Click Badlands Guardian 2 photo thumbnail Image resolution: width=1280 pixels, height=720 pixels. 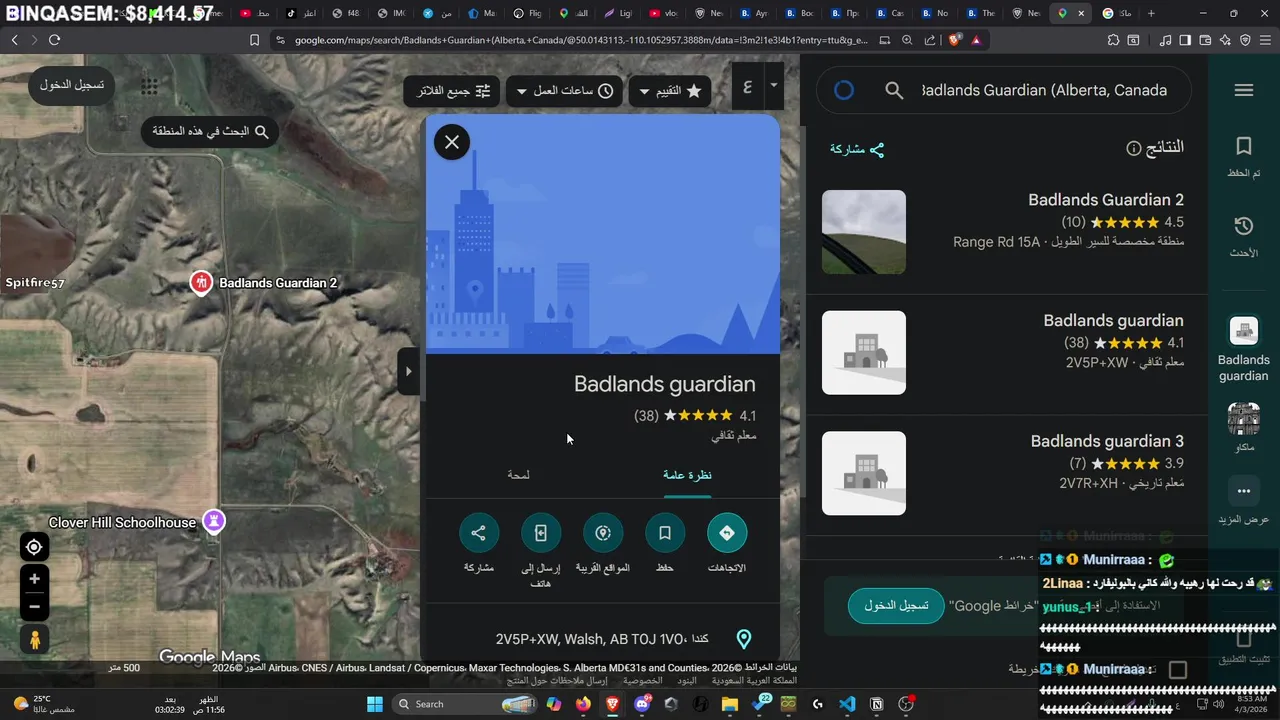click(864, 232)
